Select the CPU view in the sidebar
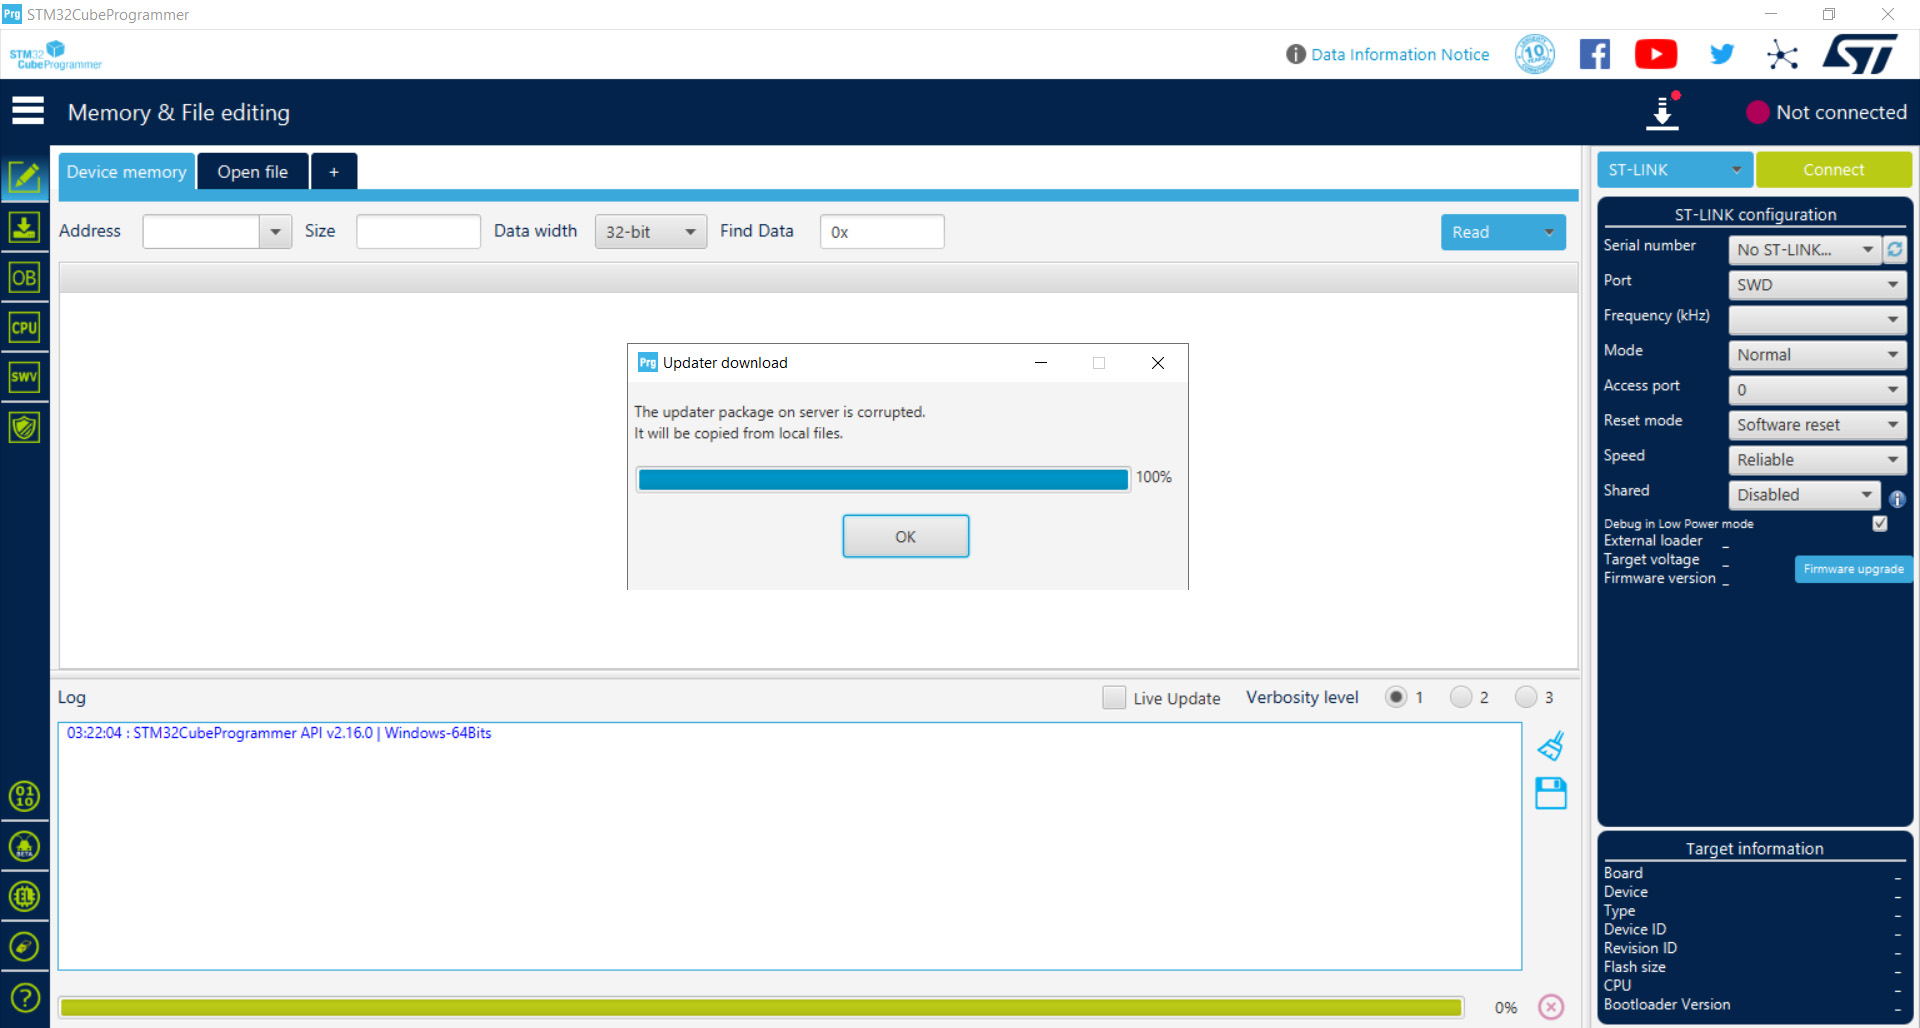1920x1028 pixels. tap(25, 326)
